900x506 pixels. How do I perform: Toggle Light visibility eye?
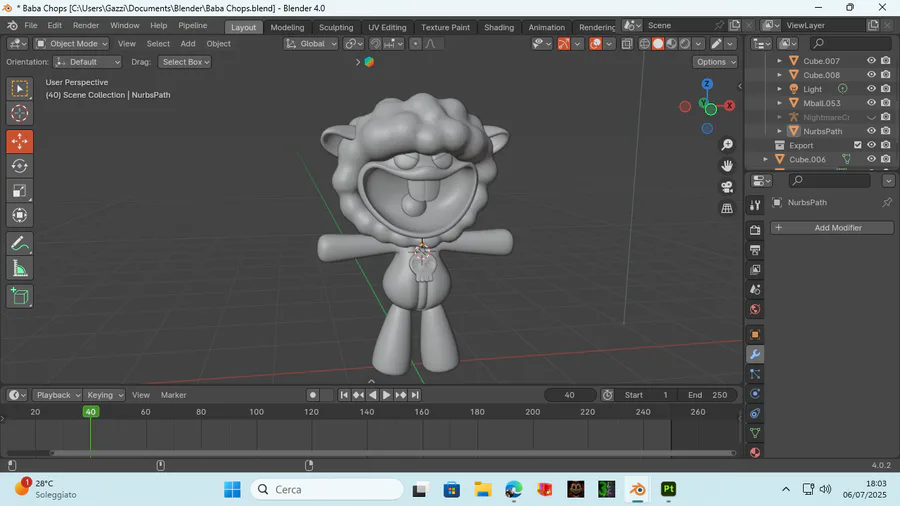[871, 89]
